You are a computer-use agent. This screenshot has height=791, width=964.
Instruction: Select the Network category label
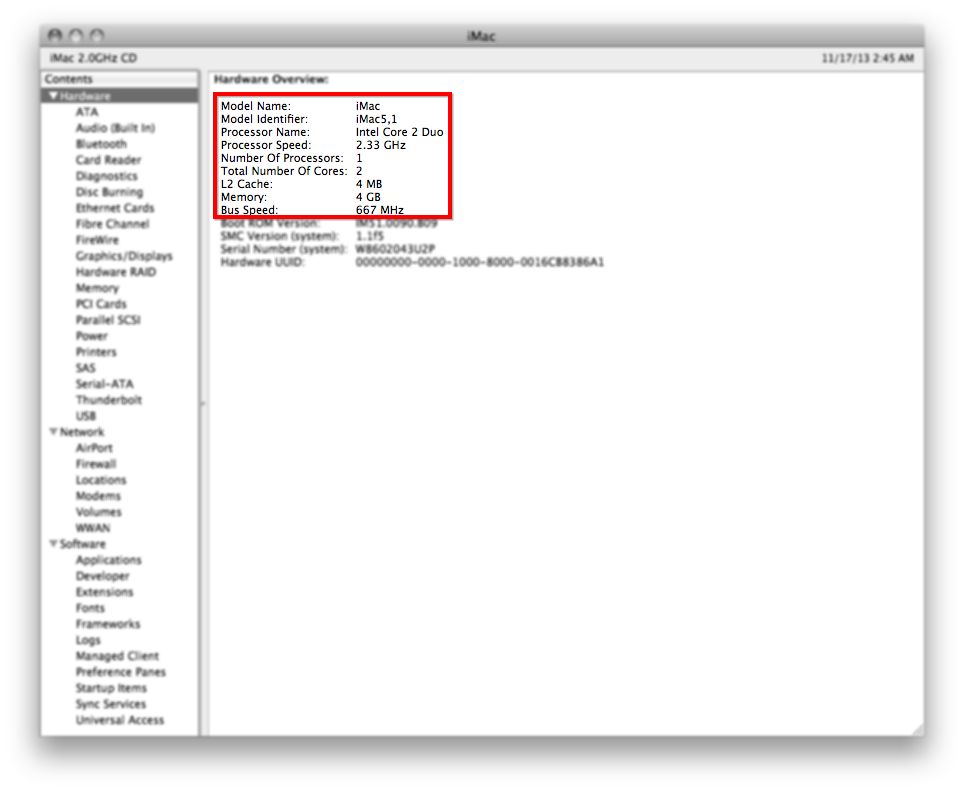tap(82, 431)
